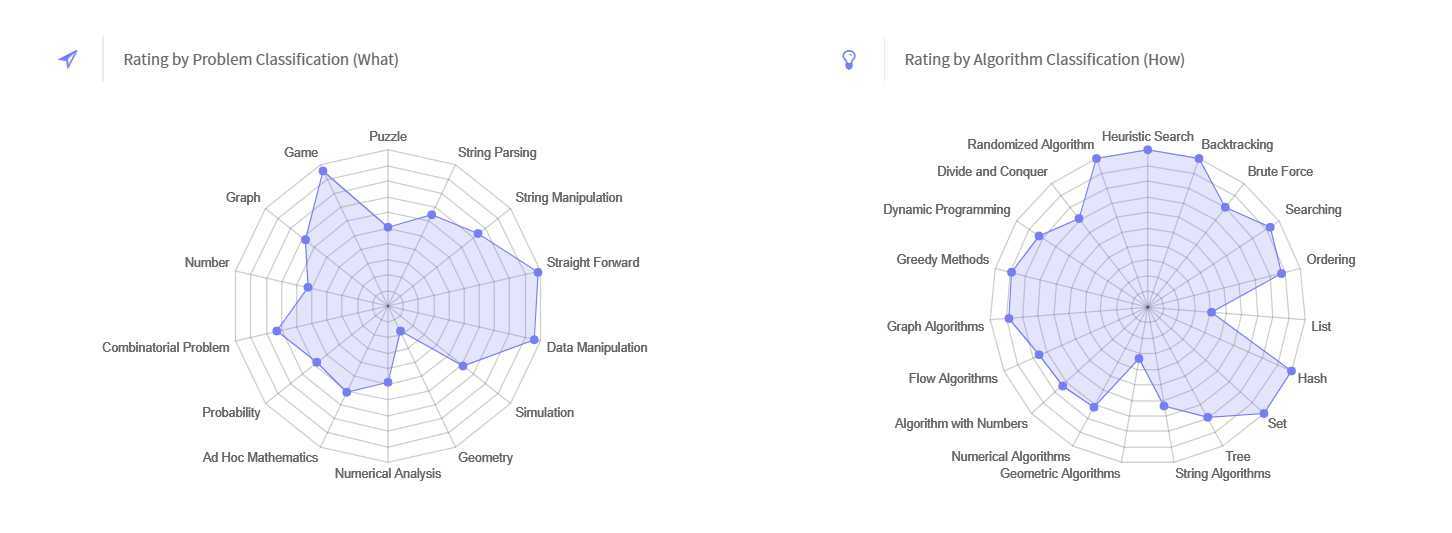
Task: Click the Combinatorial Problem axis label
Action: pyautogui.click(x=166, y=347)
